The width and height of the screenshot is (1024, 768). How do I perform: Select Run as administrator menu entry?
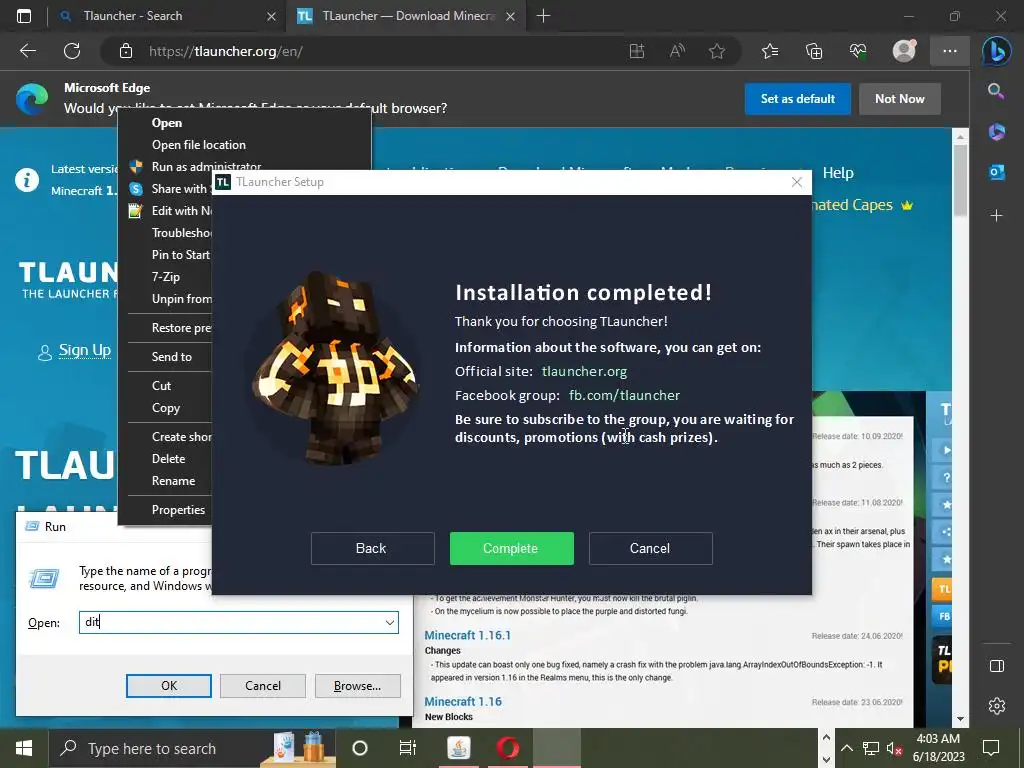point(206,167)
